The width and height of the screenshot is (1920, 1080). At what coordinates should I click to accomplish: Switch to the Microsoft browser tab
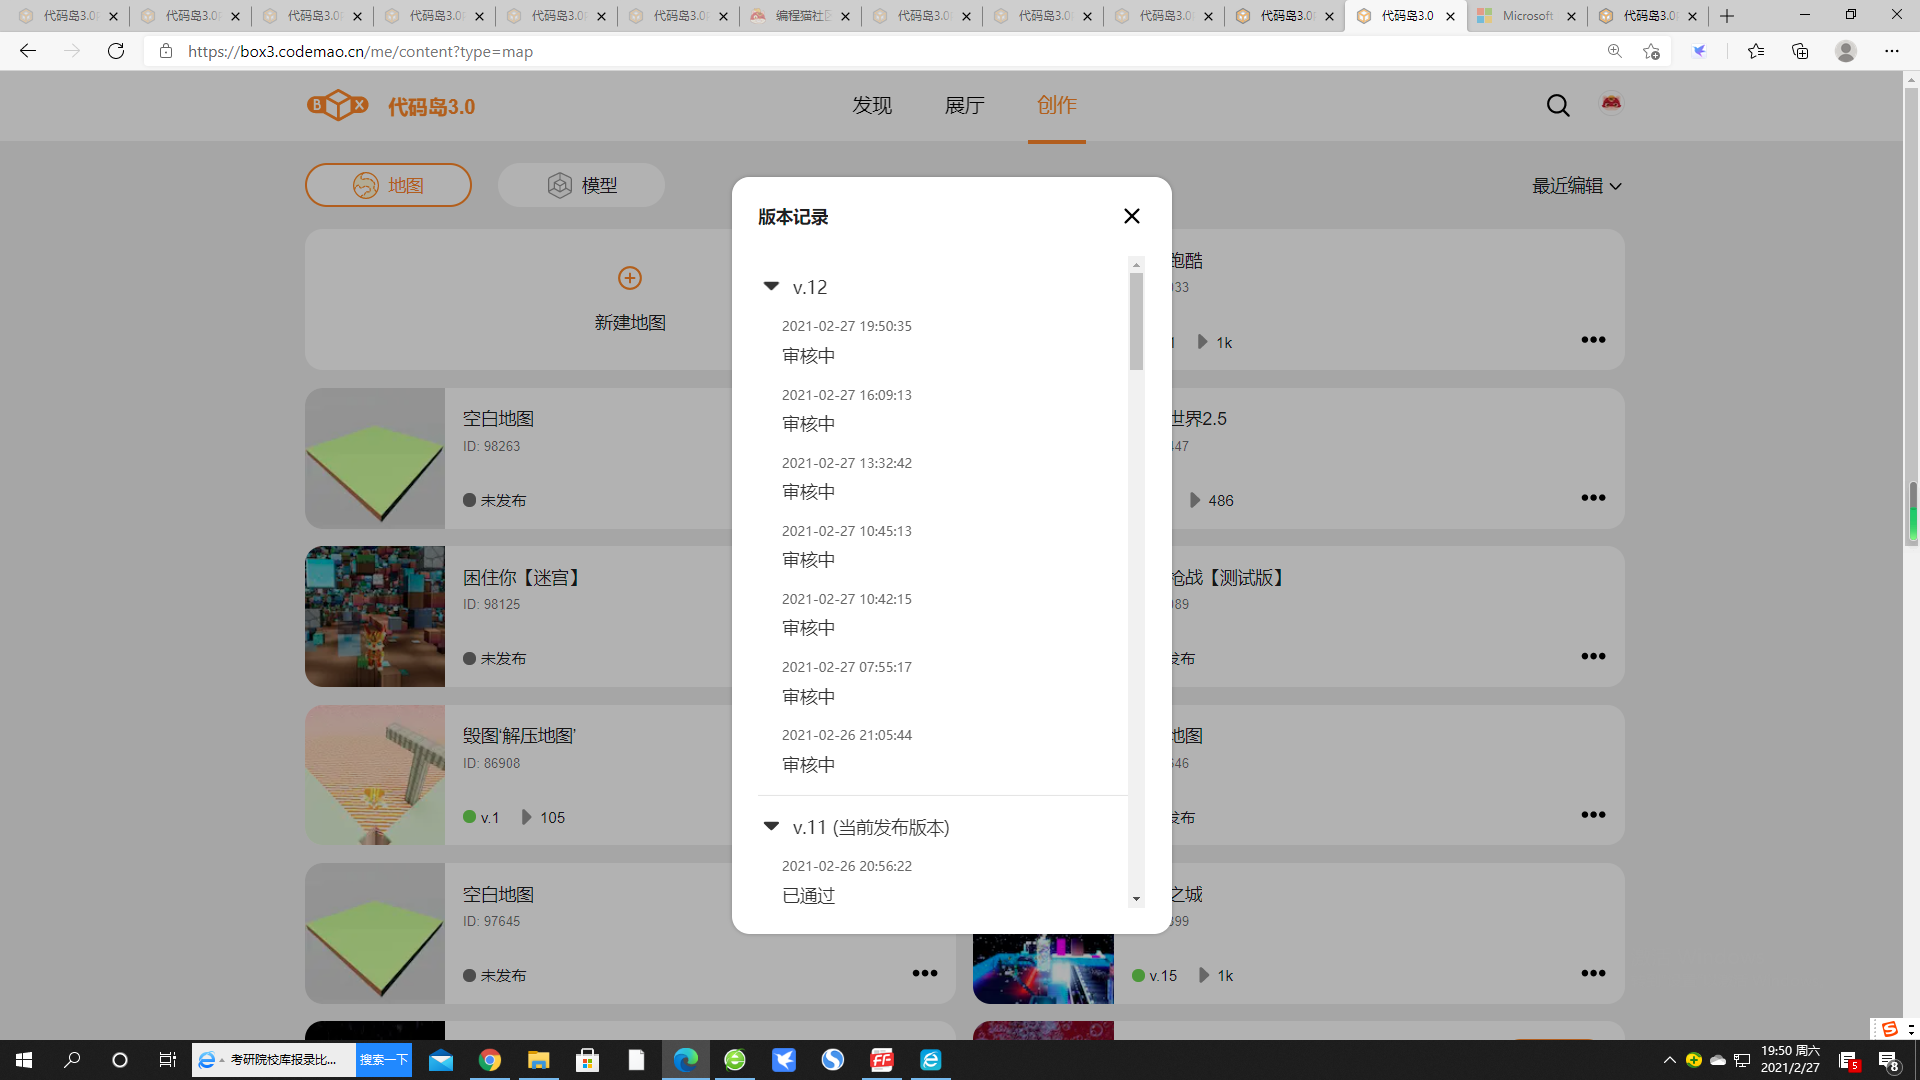(x=1526, y=16)
